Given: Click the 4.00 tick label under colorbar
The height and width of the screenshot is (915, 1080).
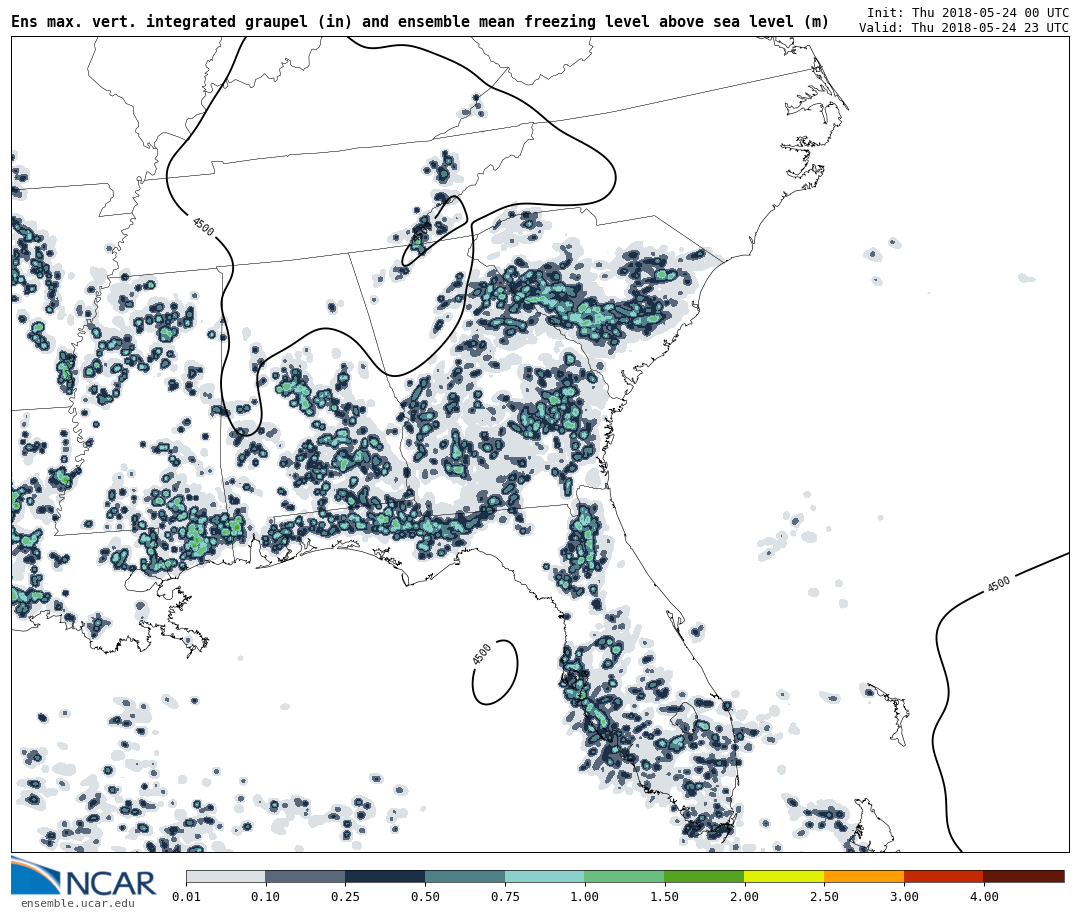Looking at the screenshot, I should (983, 897).
